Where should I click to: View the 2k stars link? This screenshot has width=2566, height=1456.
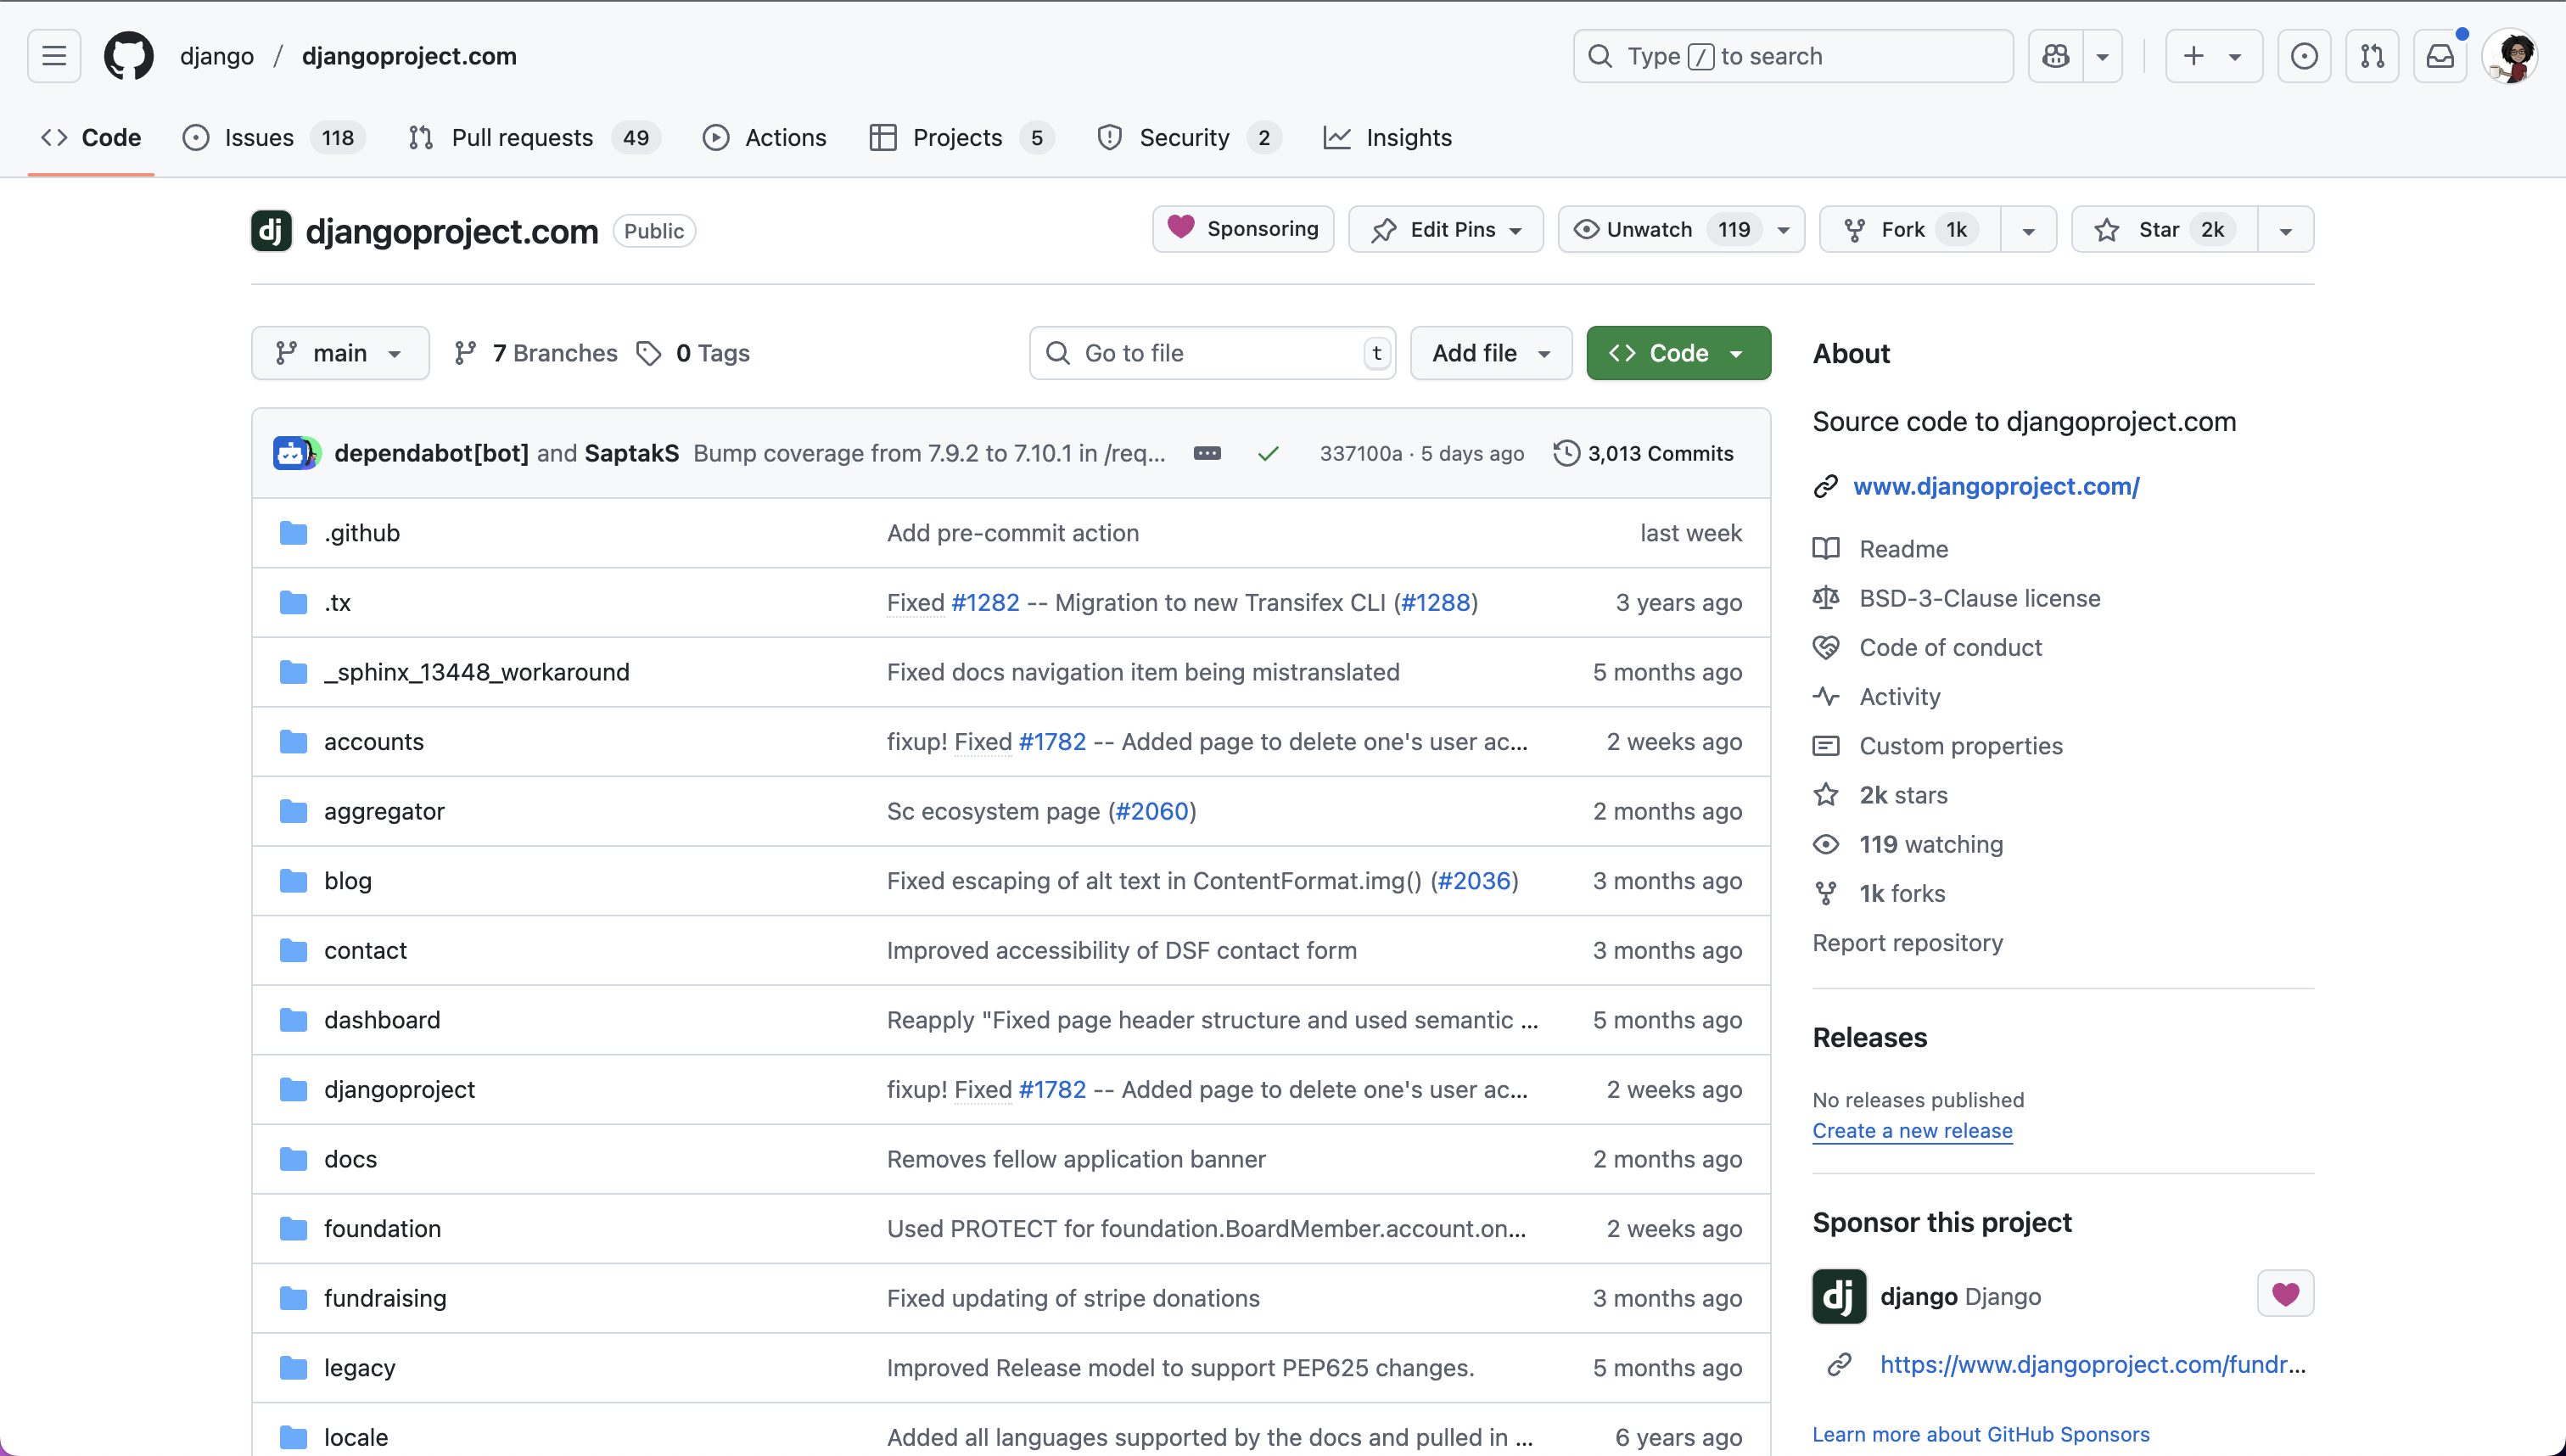[1903, 795]
